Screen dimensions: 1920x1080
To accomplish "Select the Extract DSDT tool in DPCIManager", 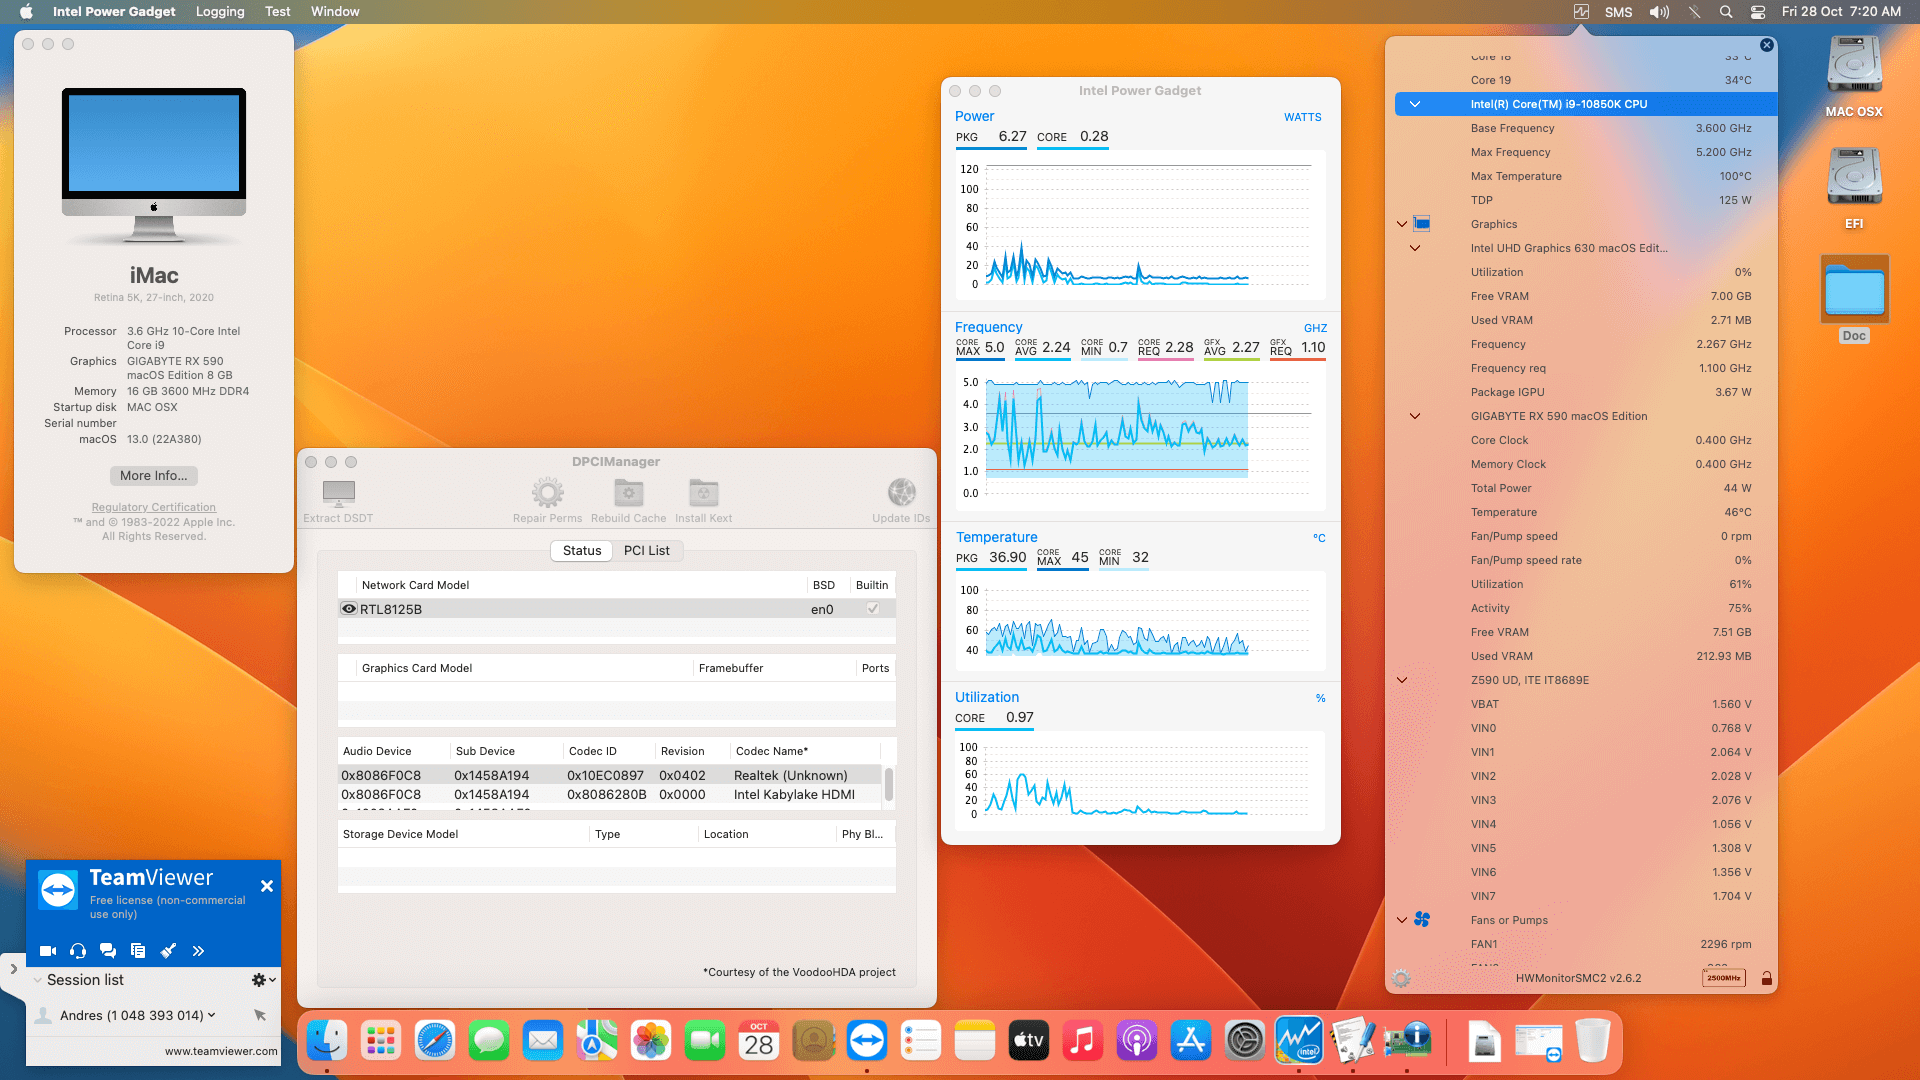I will [338, 497].
